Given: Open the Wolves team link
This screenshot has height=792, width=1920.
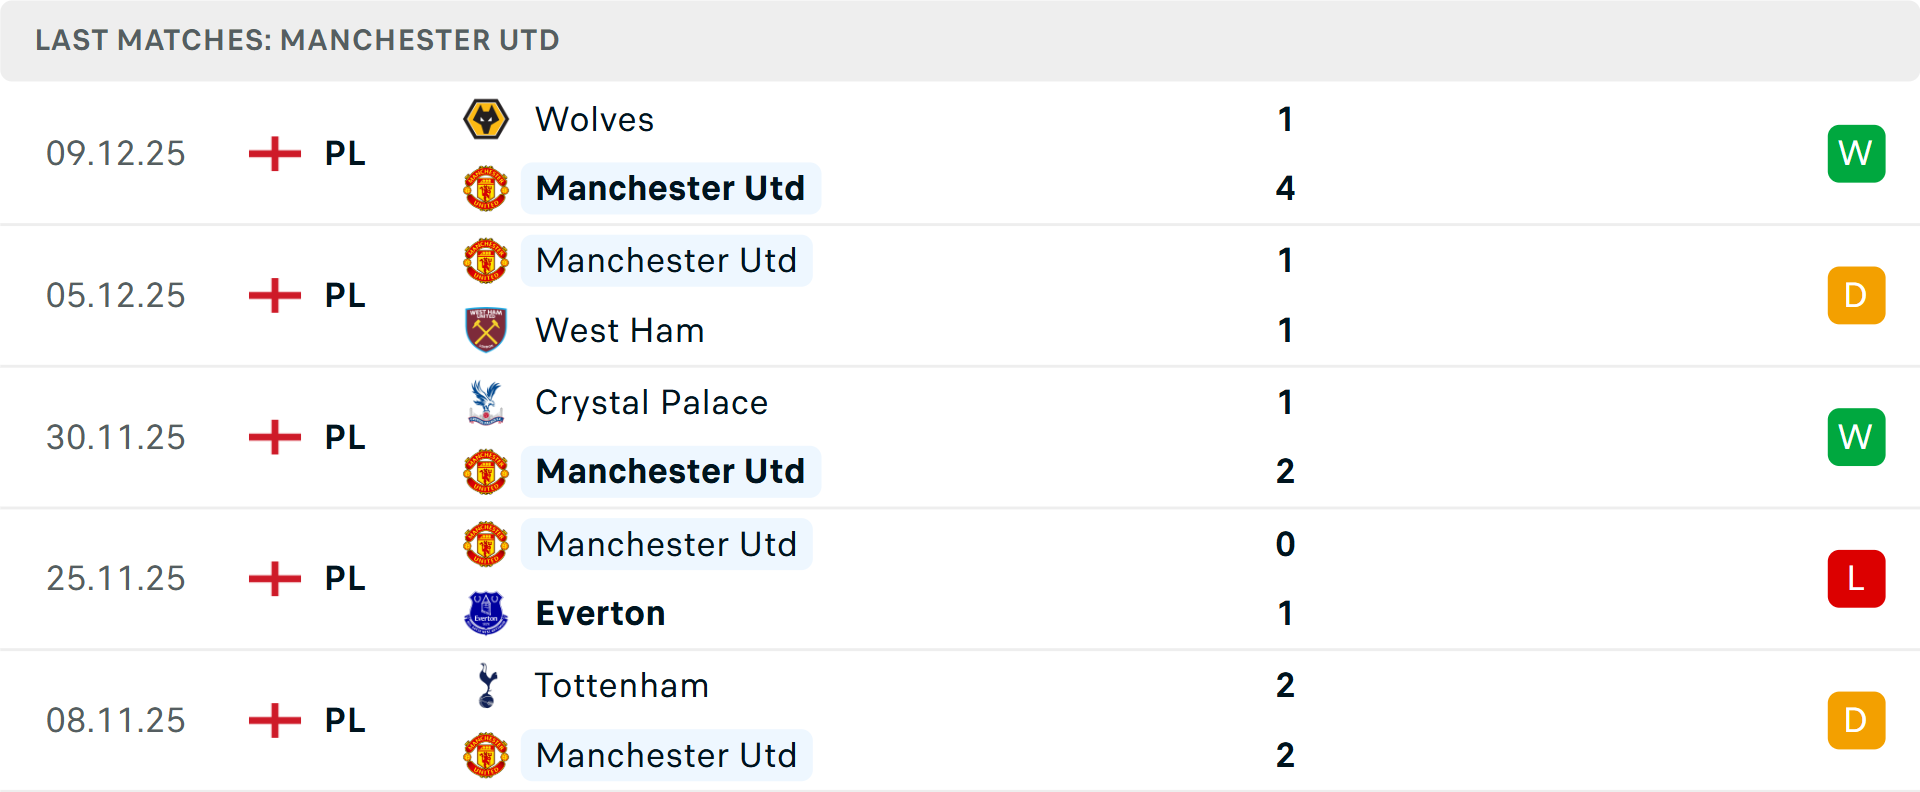Looking at the screenshot, I should tap(594, 120).
